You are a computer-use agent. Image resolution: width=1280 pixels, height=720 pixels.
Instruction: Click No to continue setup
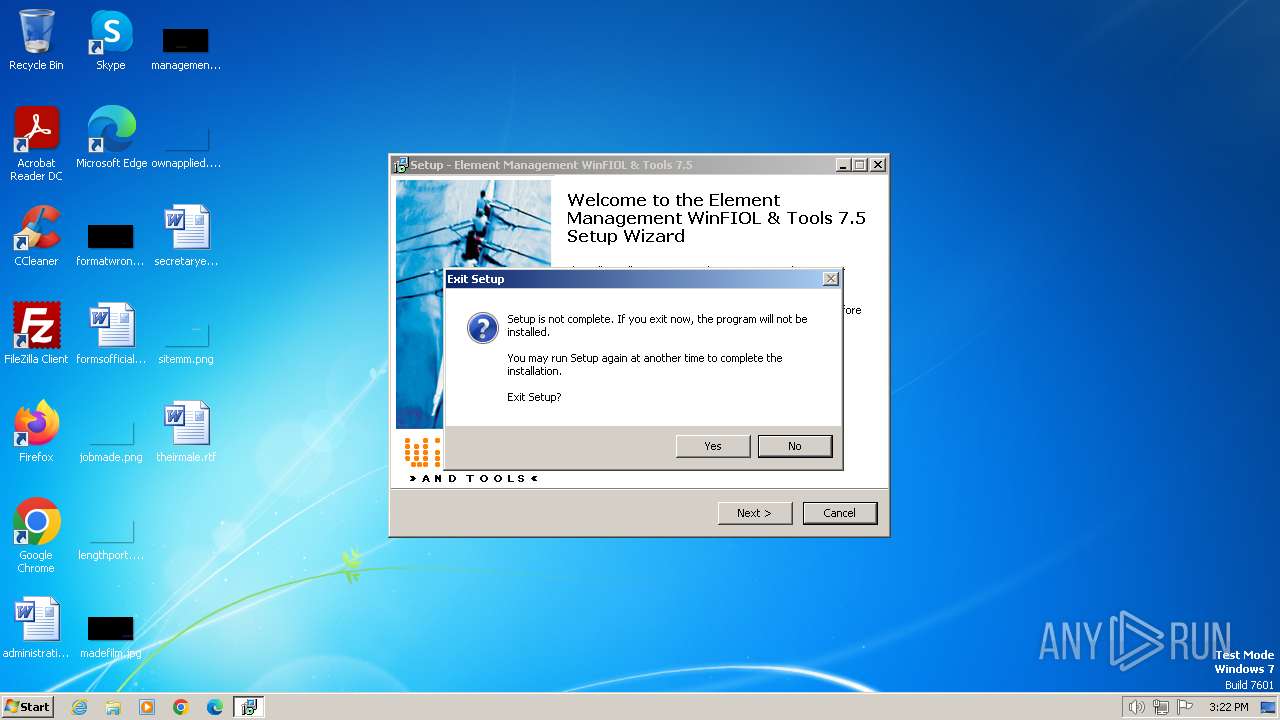tap(795, 446)
